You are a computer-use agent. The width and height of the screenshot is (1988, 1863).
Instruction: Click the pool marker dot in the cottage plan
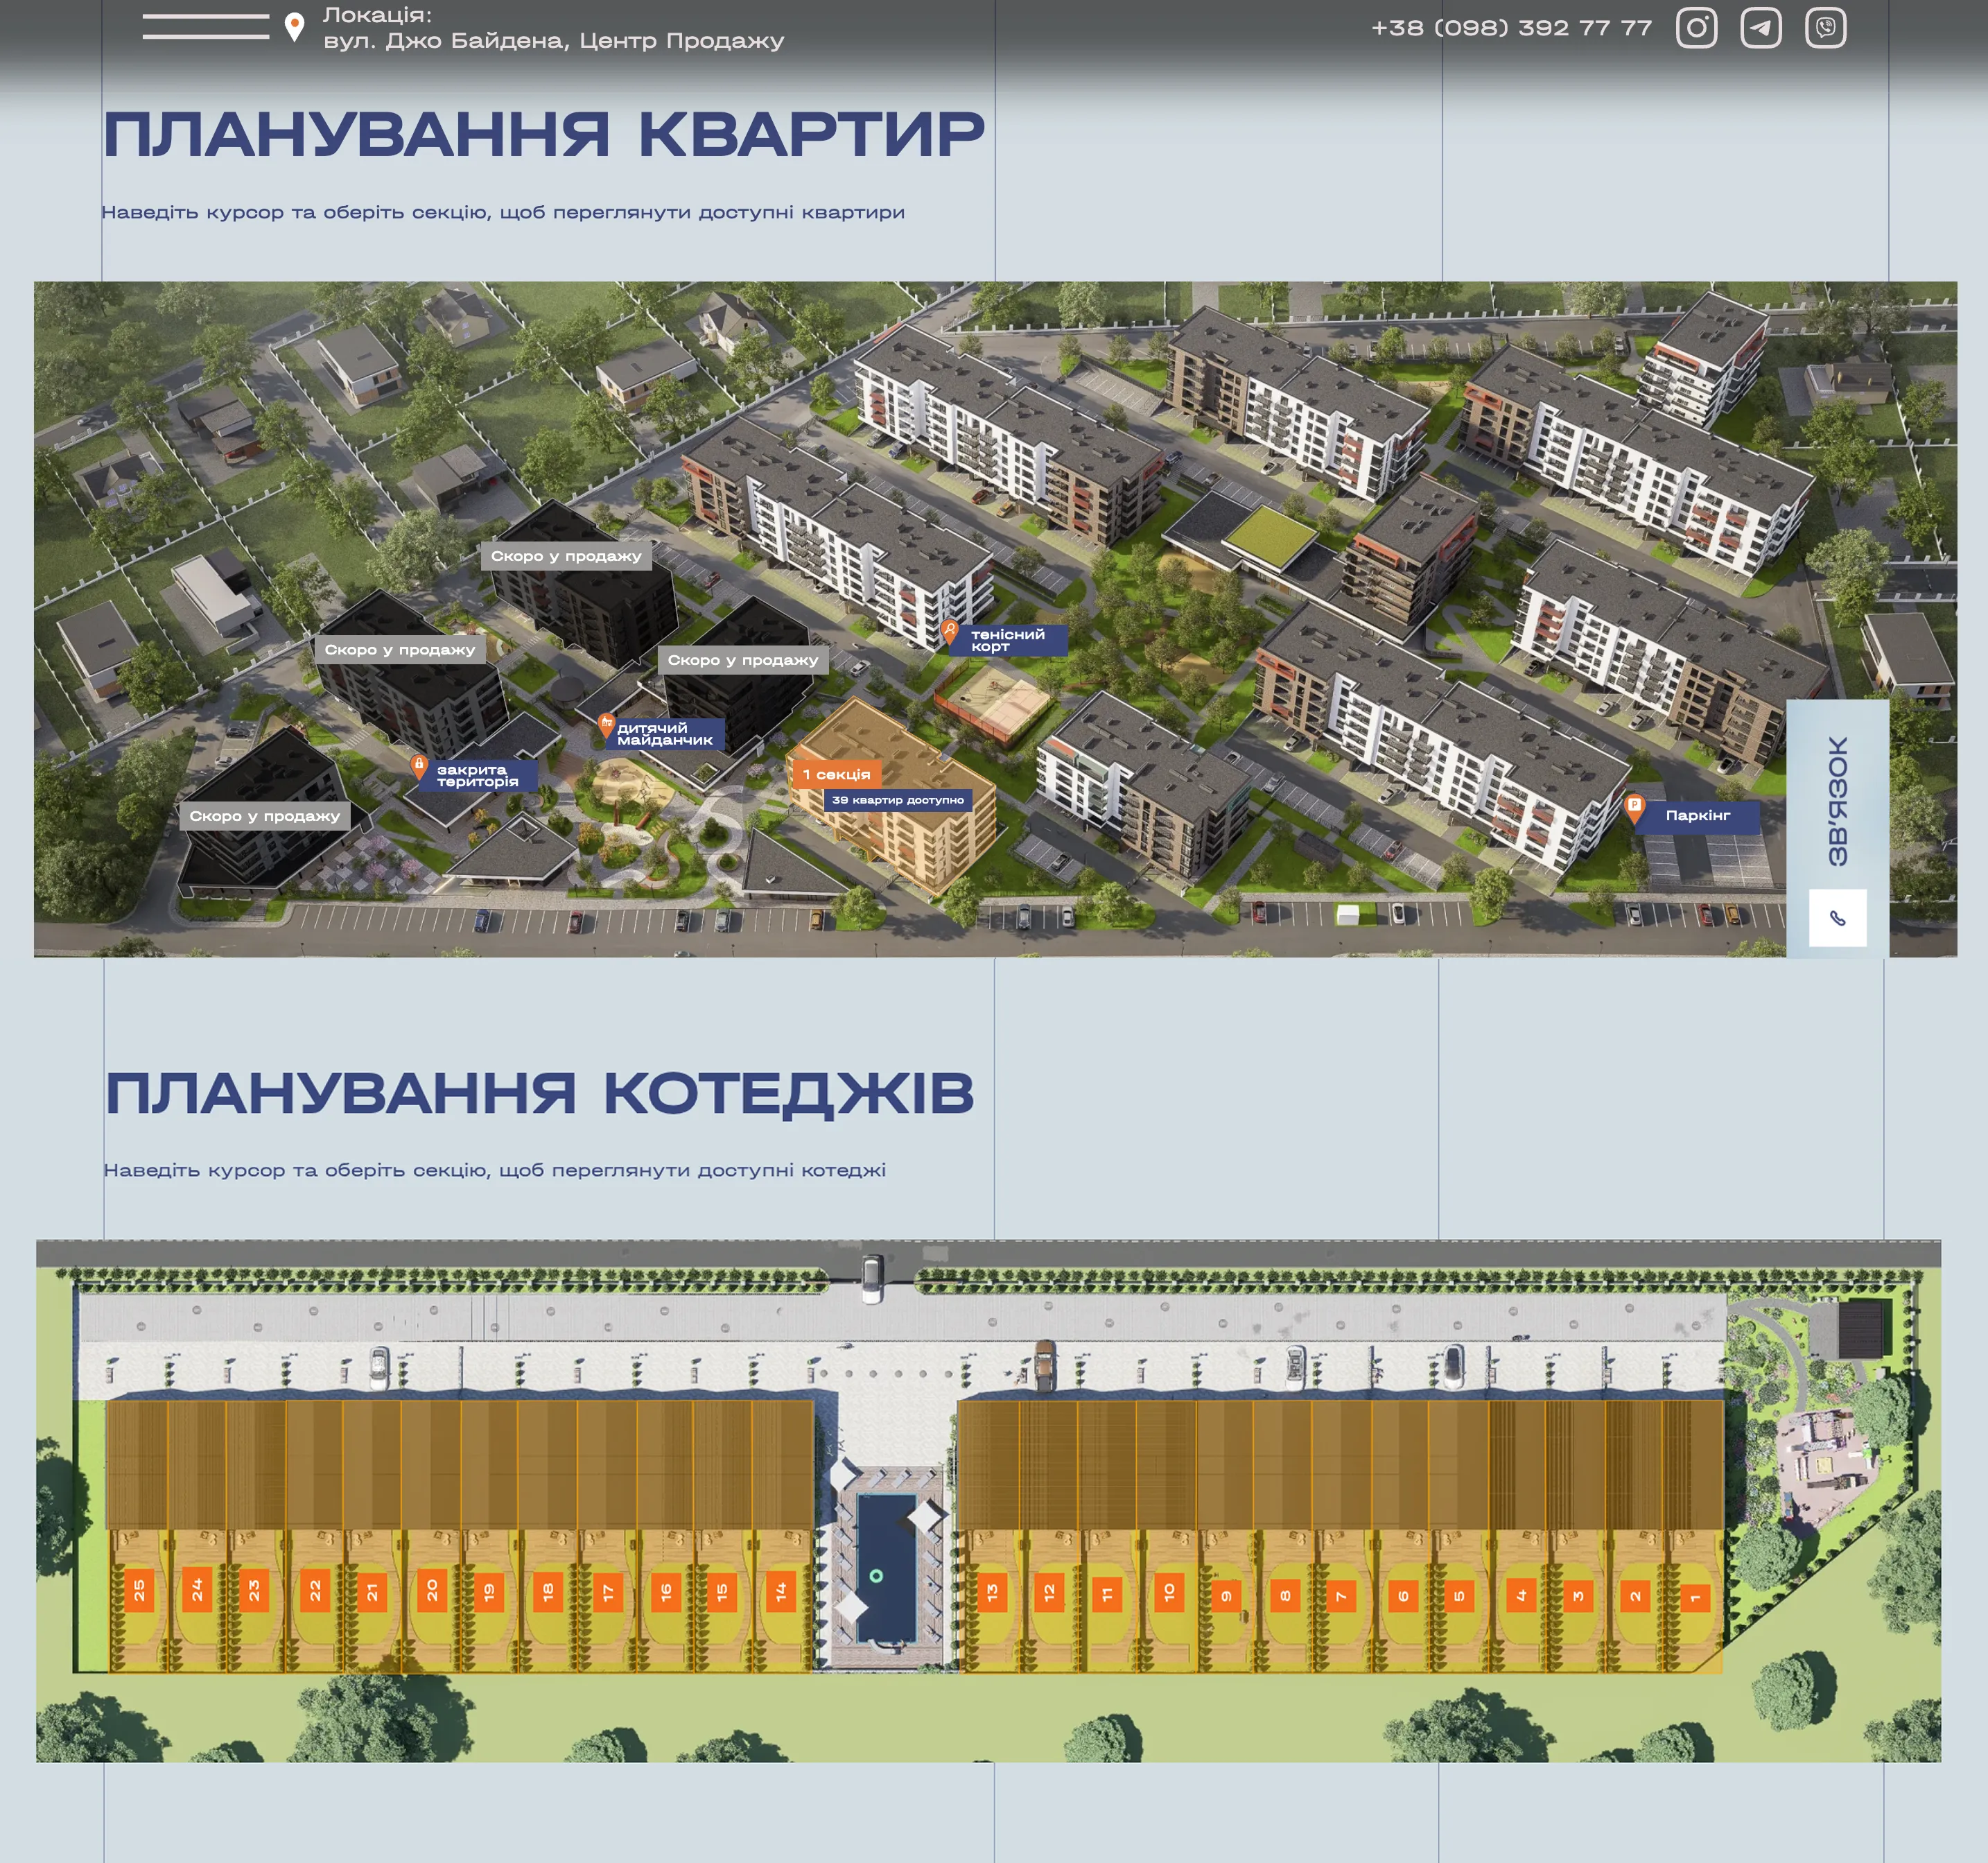[x=876, y=1576]
